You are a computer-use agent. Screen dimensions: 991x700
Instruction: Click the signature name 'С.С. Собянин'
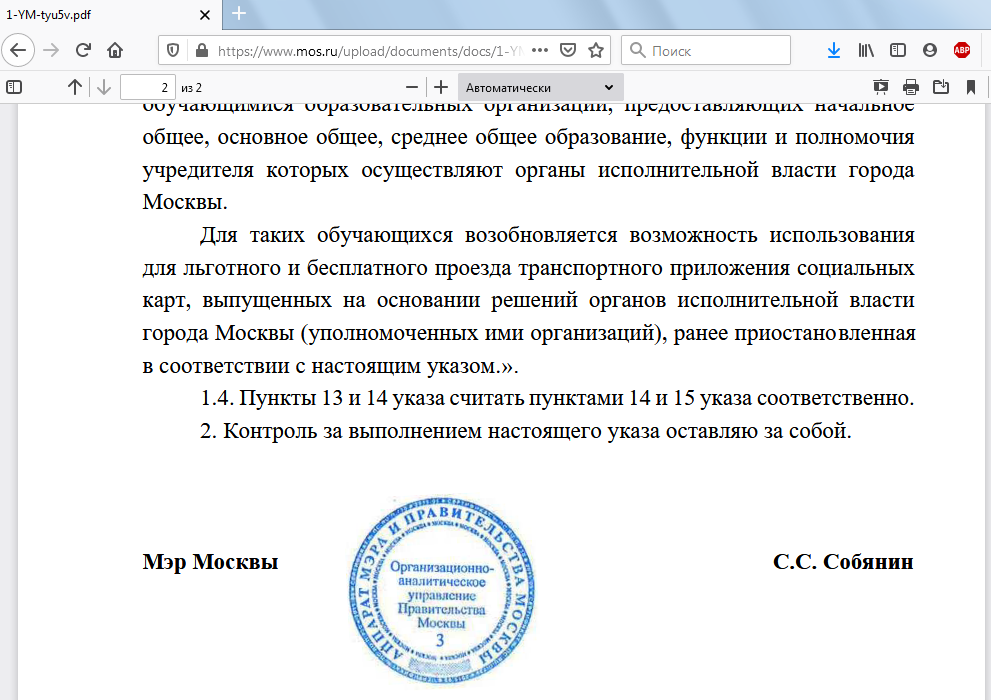[x=843, y=562]
